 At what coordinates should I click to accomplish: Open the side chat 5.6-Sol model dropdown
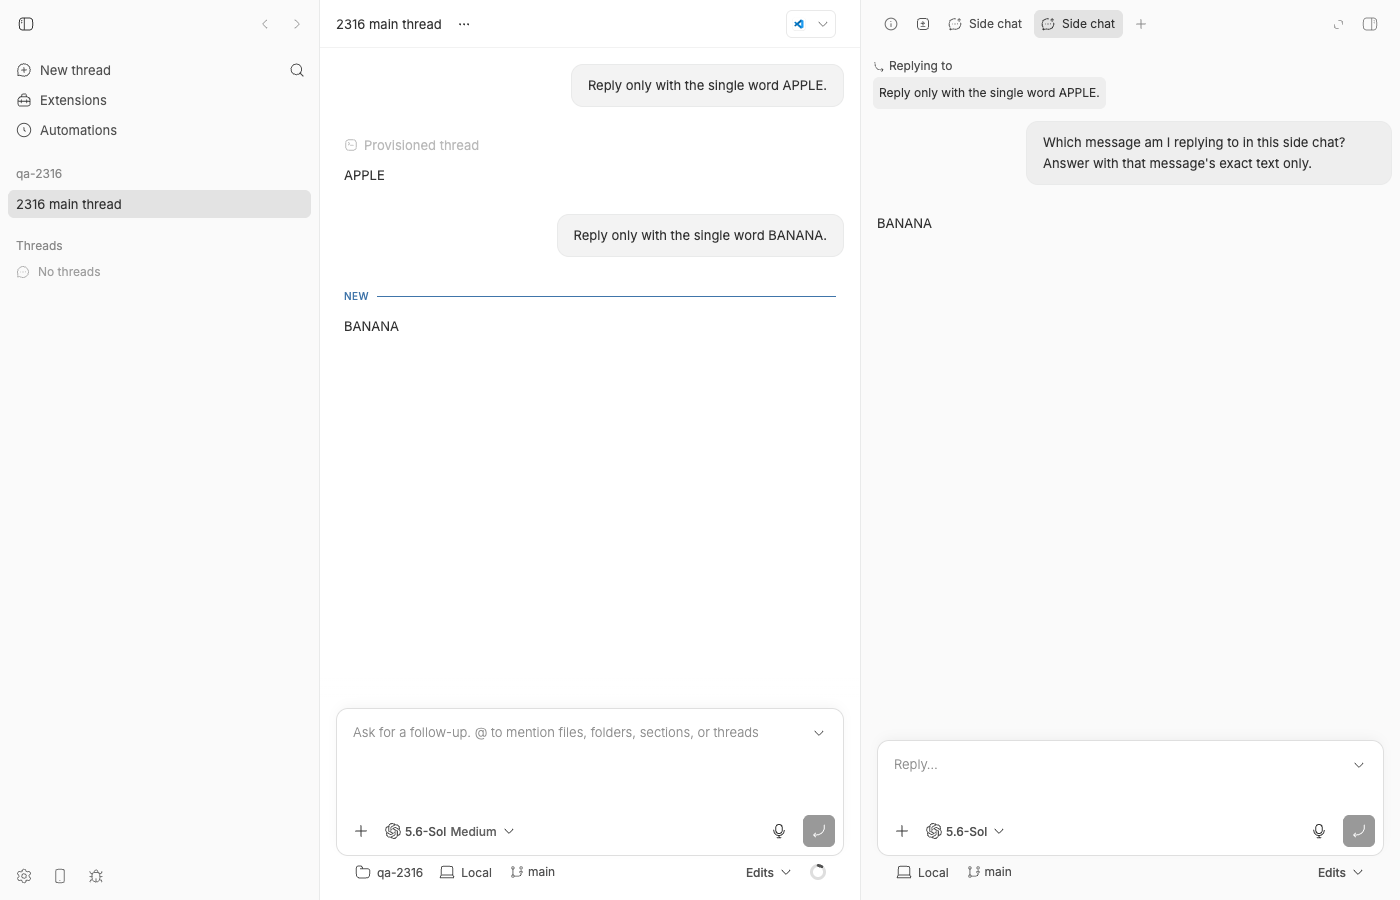coord(965,831)
